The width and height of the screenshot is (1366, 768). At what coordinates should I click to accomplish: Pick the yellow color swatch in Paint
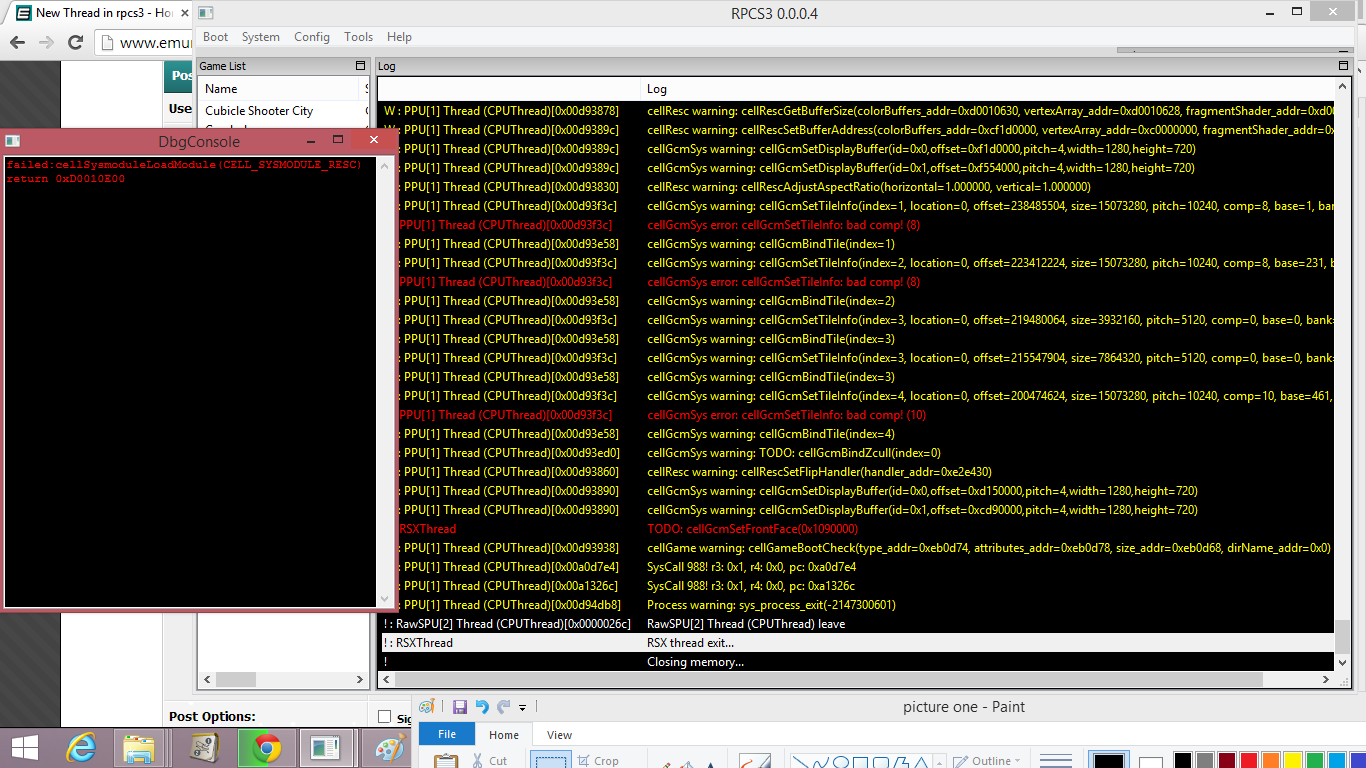pyautogui.click(x=1292, y=761)
